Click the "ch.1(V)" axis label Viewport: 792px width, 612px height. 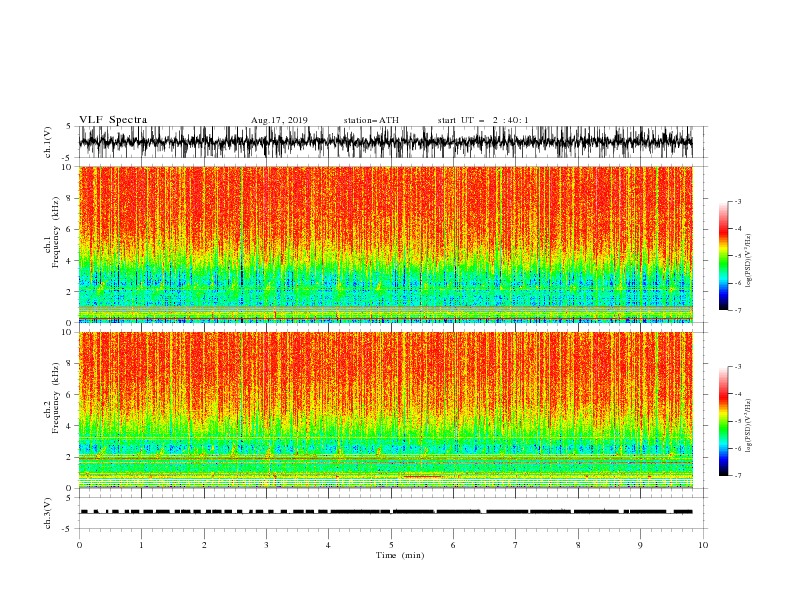point(48,142)
